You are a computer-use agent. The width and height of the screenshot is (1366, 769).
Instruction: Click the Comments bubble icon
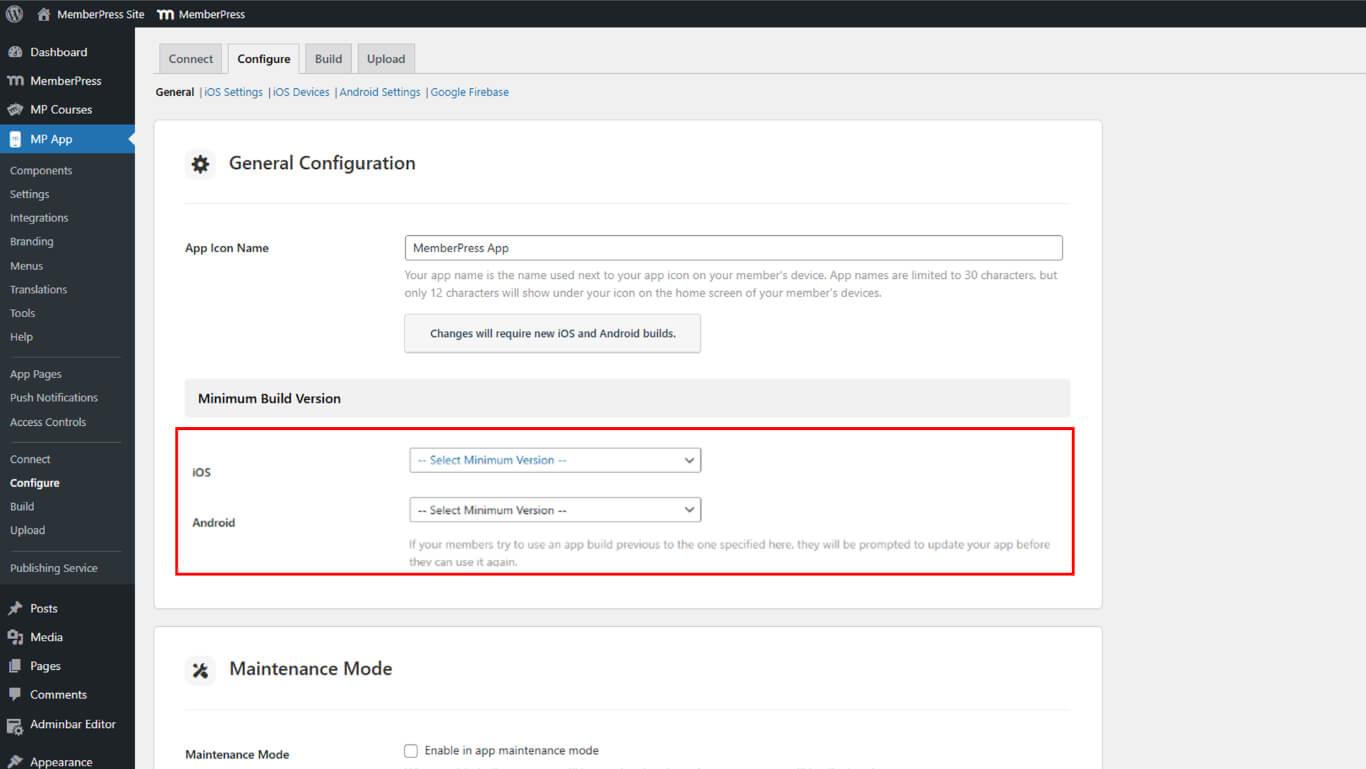coord(15,695)
